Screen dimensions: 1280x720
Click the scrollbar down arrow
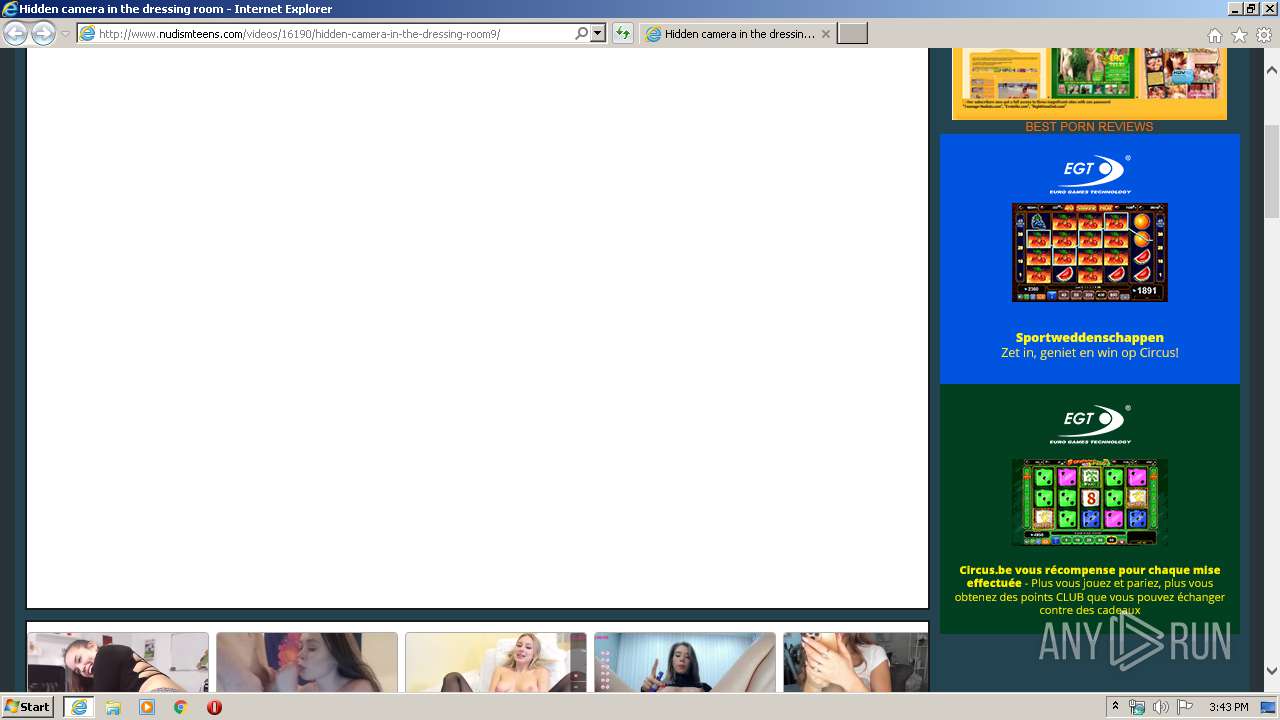click(1272, 671)
